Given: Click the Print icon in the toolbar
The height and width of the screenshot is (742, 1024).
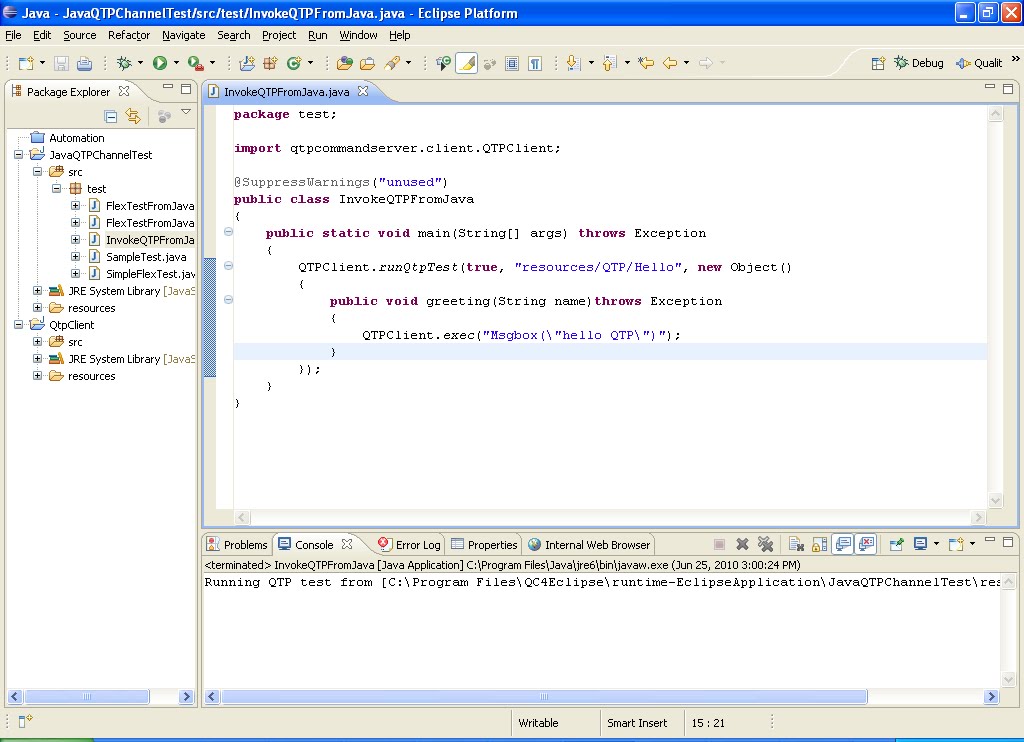Looking at the screenshot, I should (x=85, y=63).
